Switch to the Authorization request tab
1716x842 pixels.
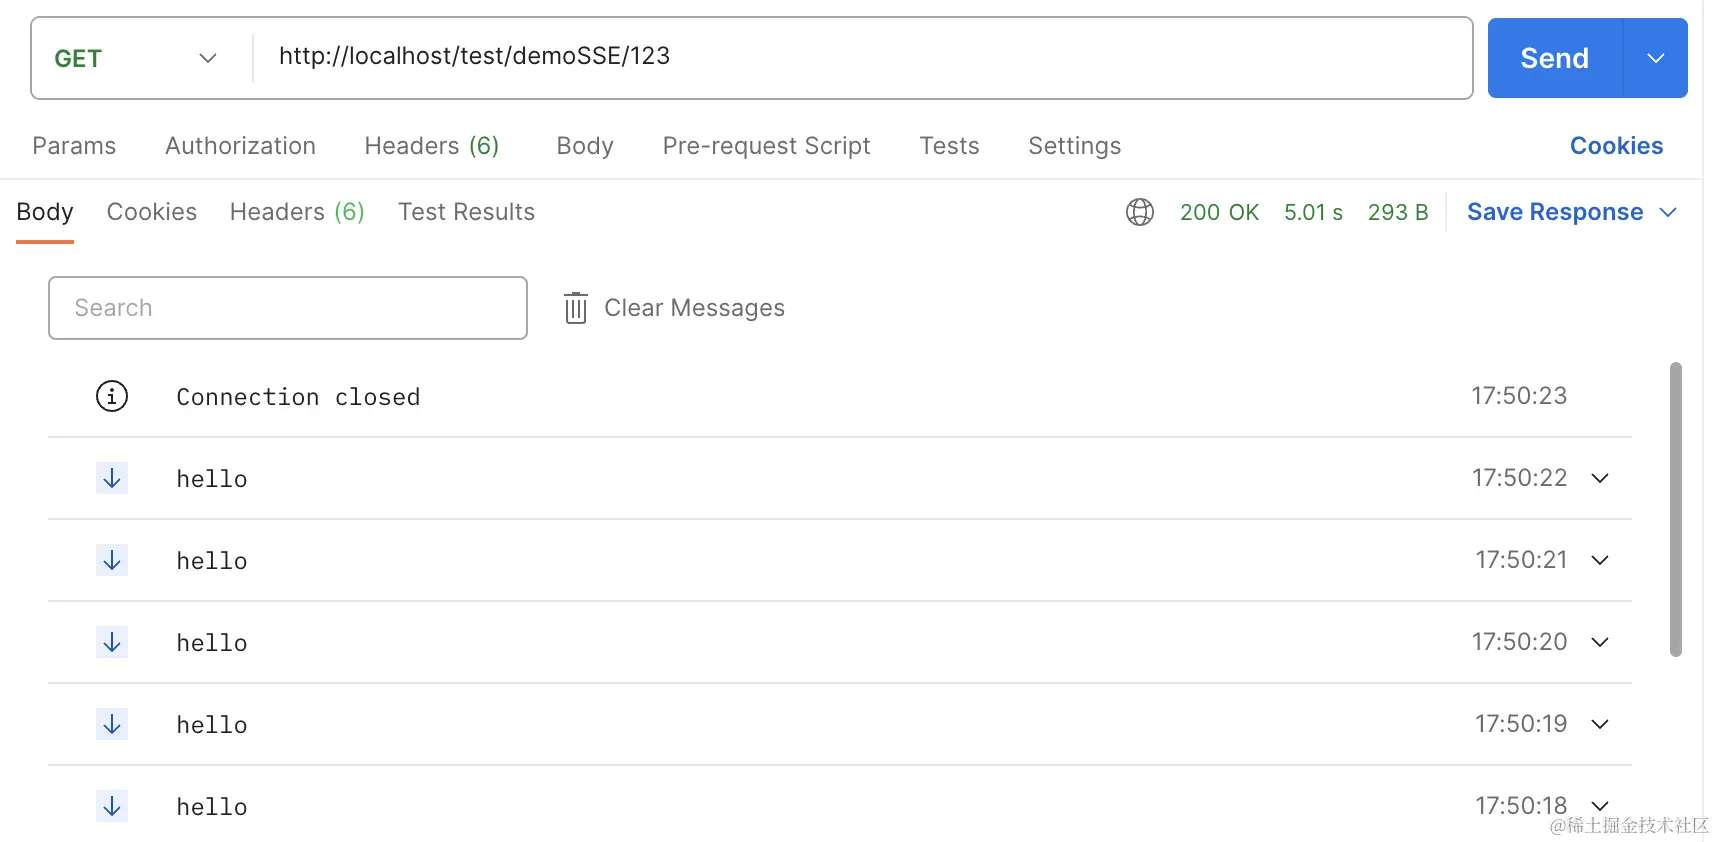(240, 146)
